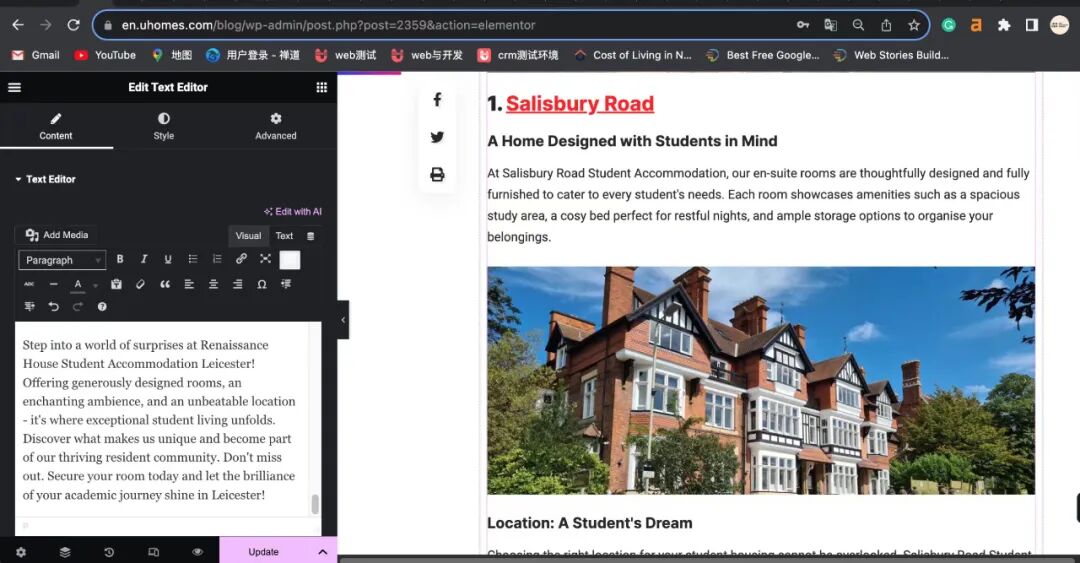Open the text color picker

78,284
